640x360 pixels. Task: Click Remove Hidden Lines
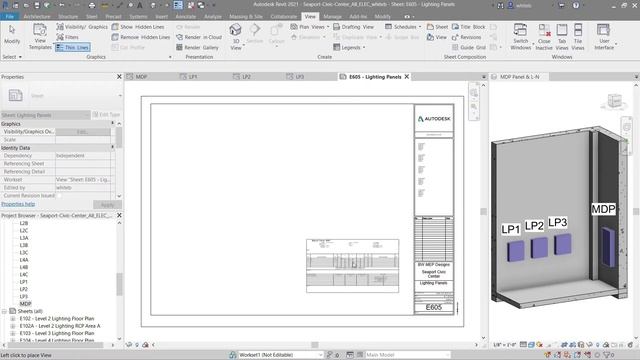pyautogui.click(x=141, y=37)
